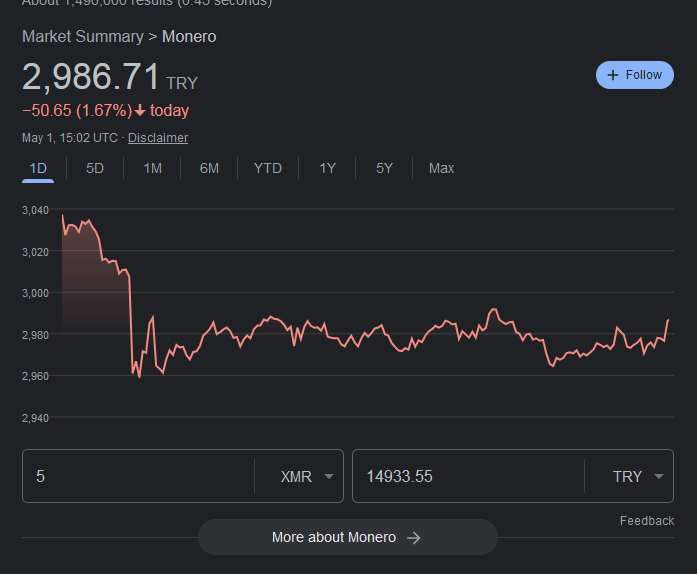This screenshot has height=574, width=697.
Task: Click the 3,040 axis label
Action: coord(36,210)
